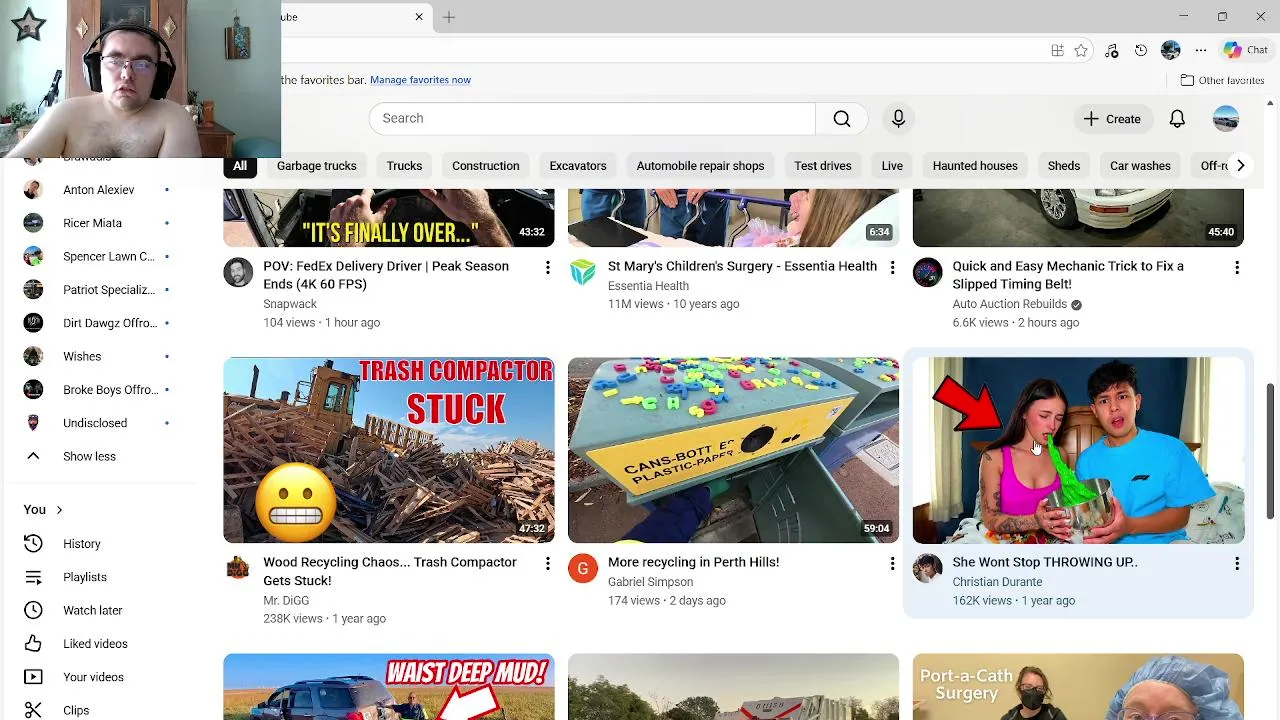
Task: Open Anton Alexiev subscription
Action: tap(98, 190)
